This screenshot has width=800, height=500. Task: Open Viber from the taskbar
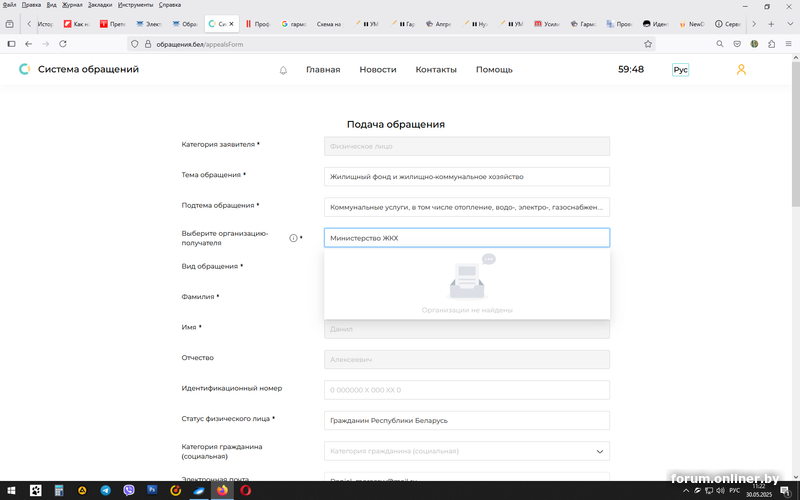(x=129, y=490)
